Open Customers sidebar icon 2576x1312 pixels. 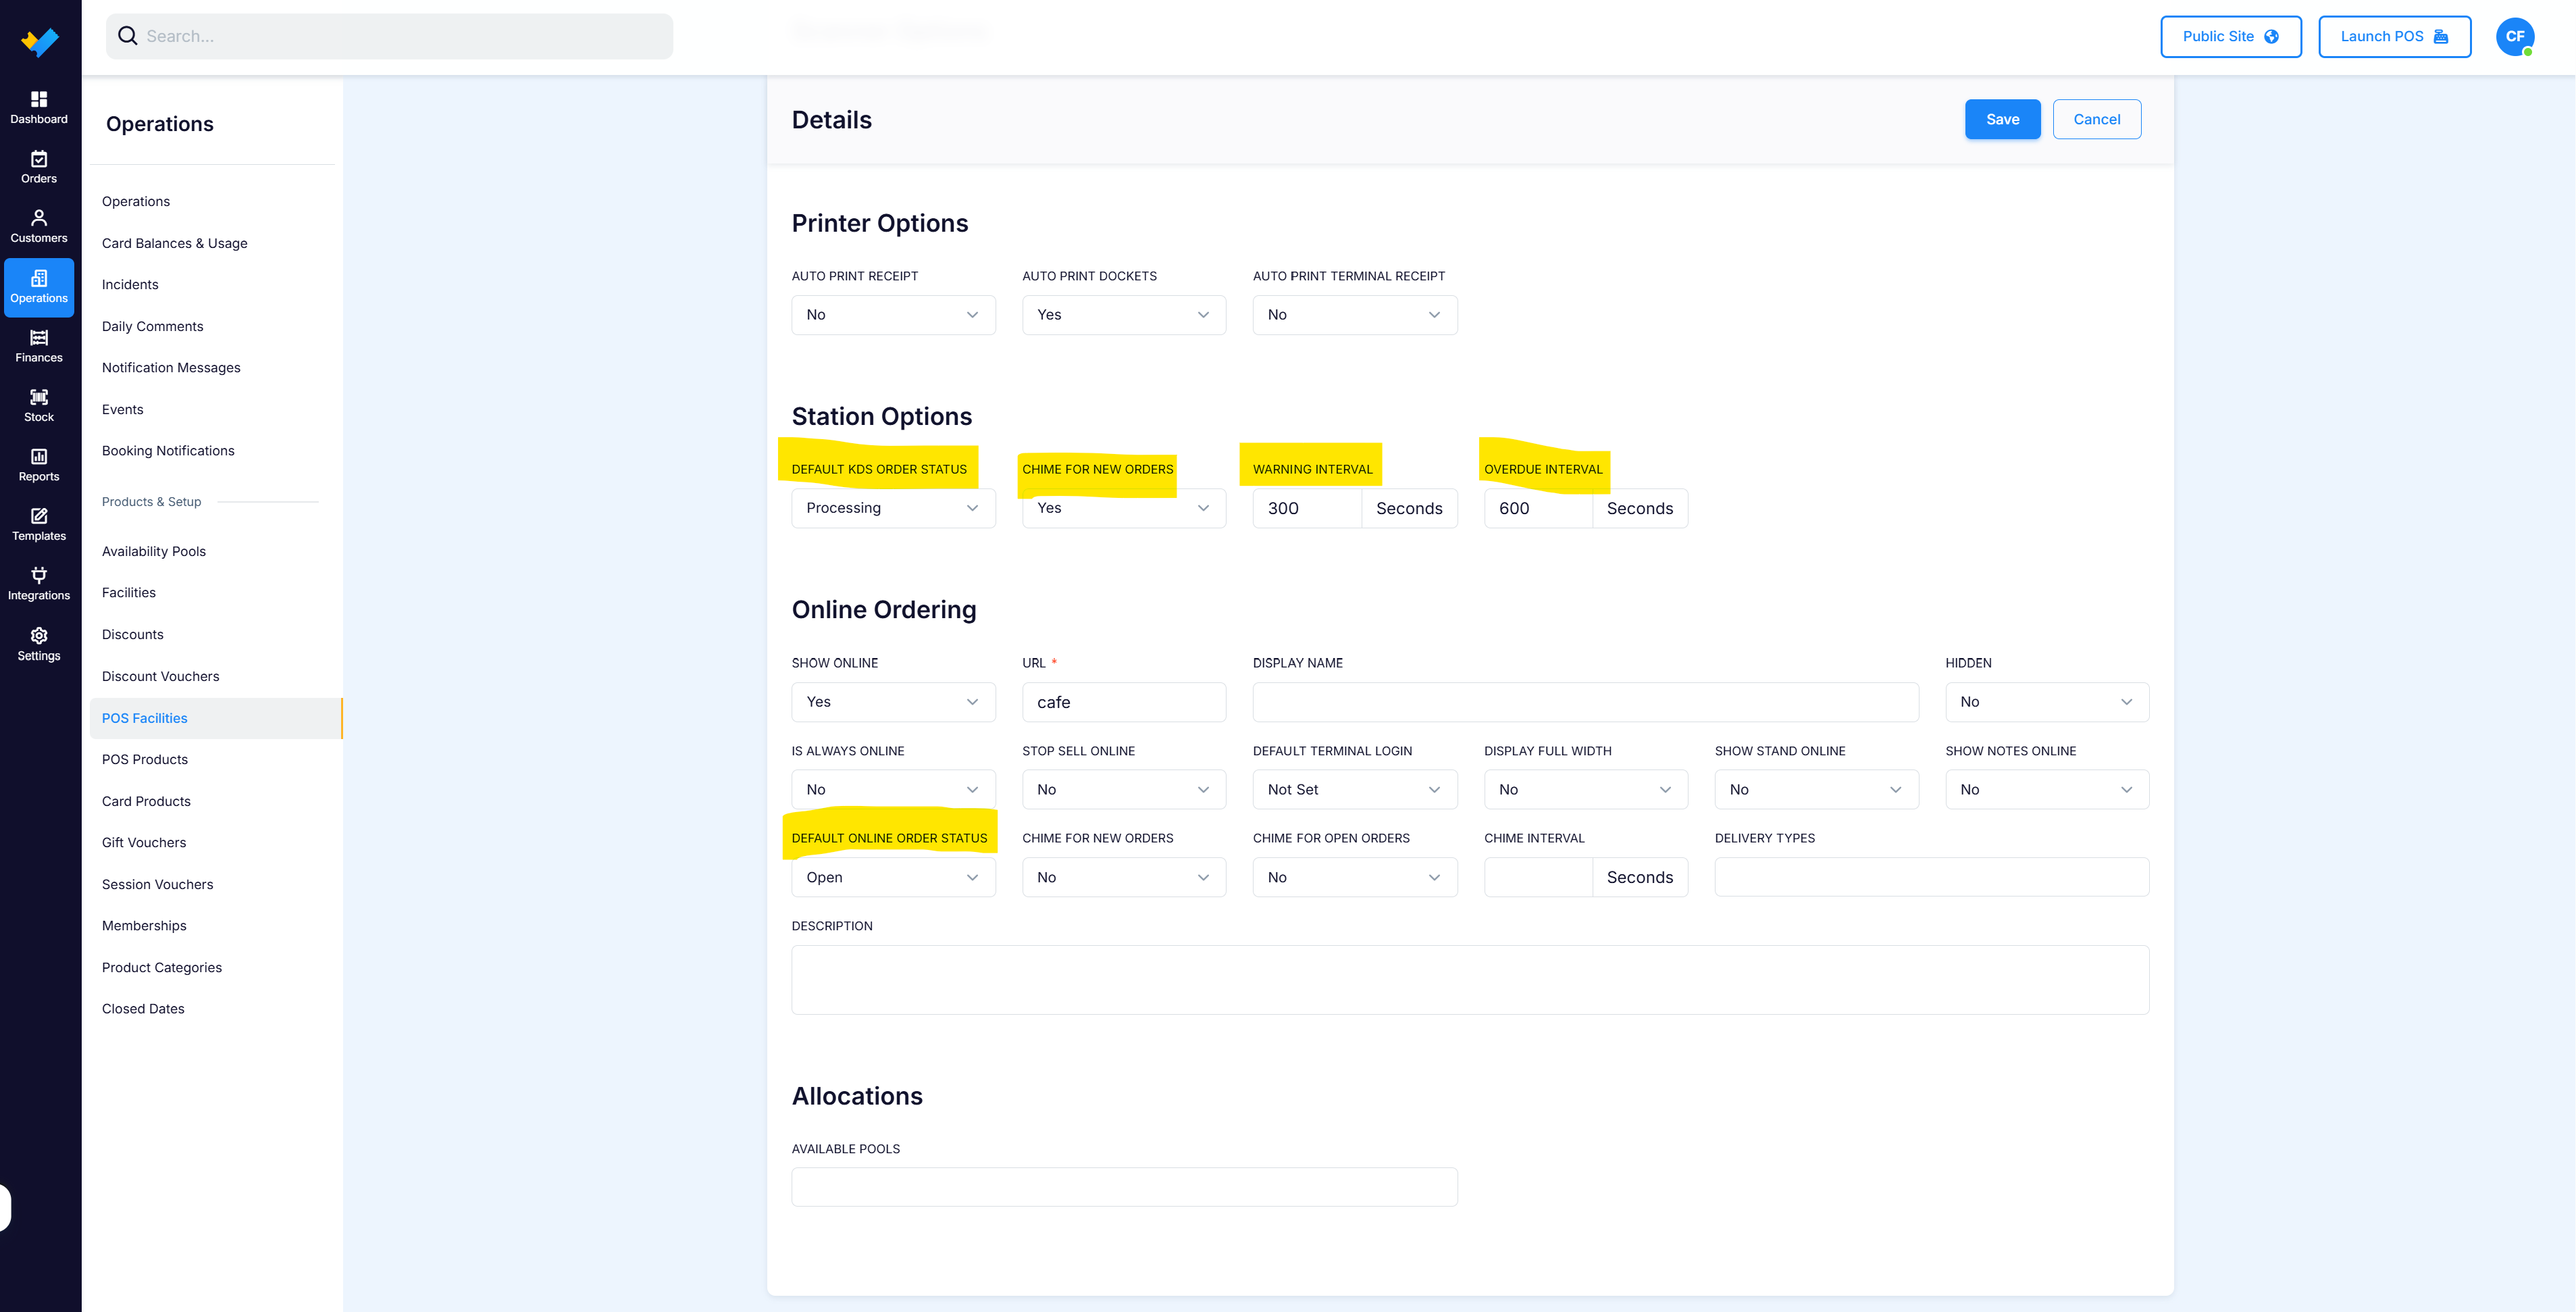(39, 227)
